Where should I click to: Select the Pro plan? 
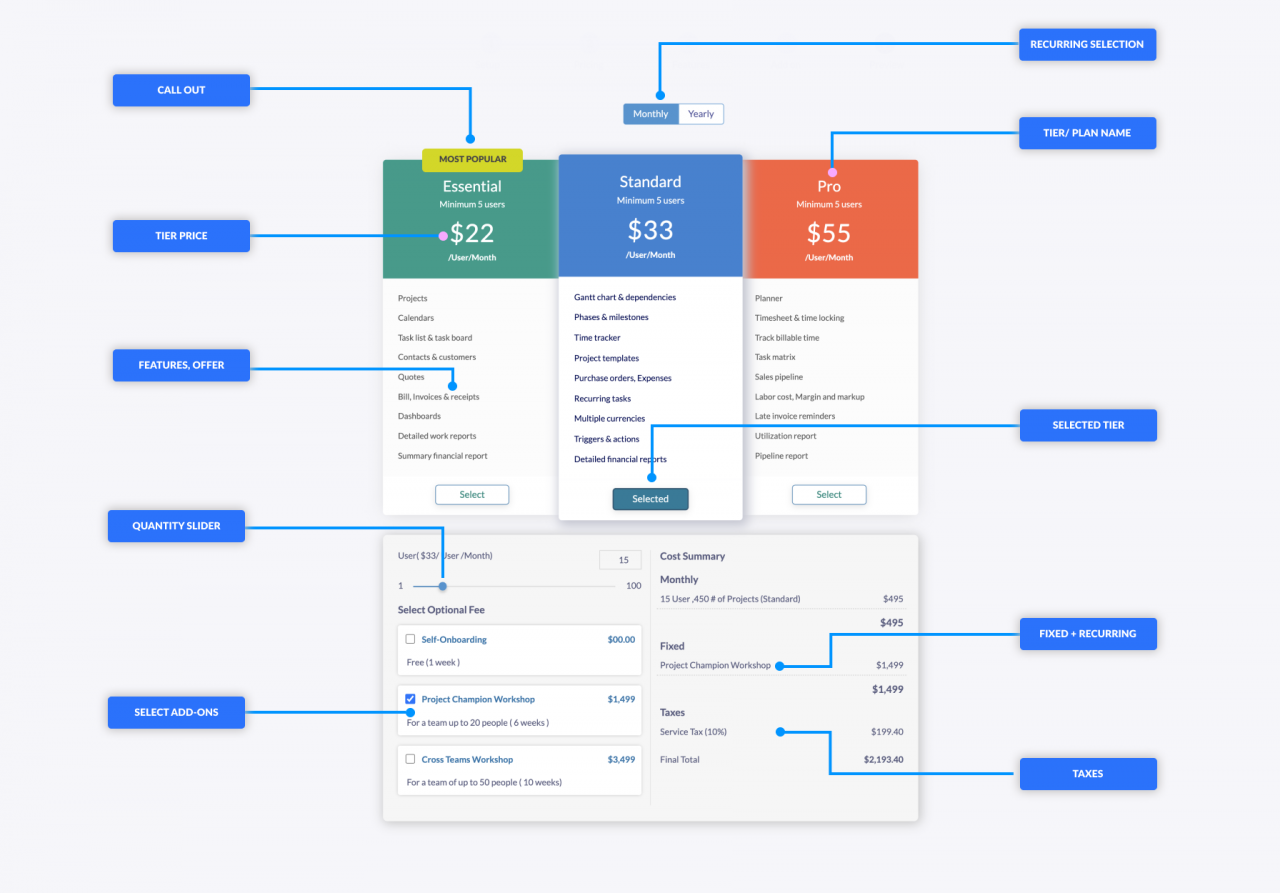(x=829, y=494)
